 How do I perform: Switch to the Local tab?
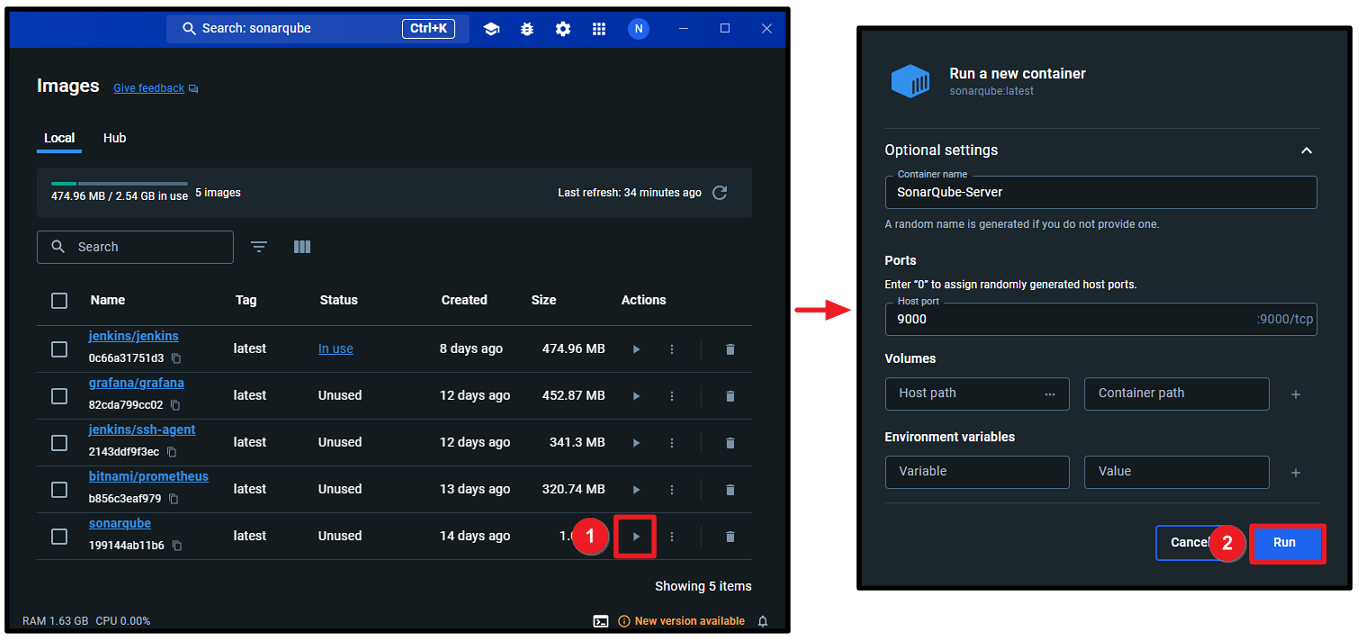(x=59, y=138)
